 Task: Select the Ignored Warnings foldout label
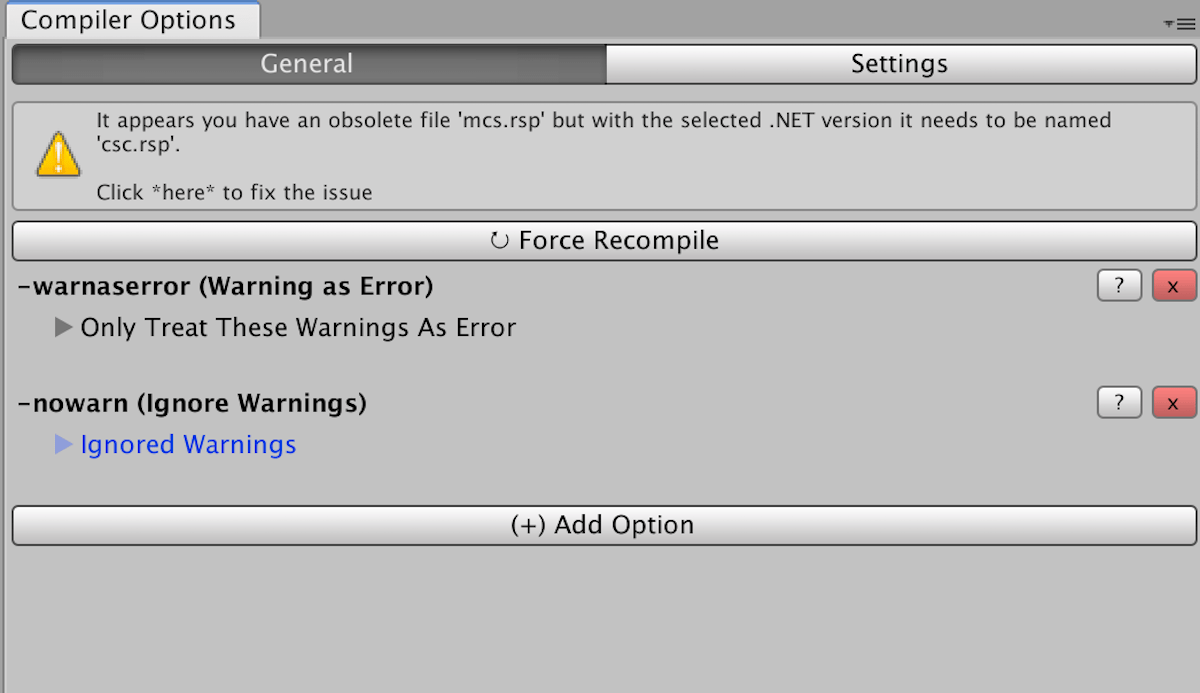point(188,445)
